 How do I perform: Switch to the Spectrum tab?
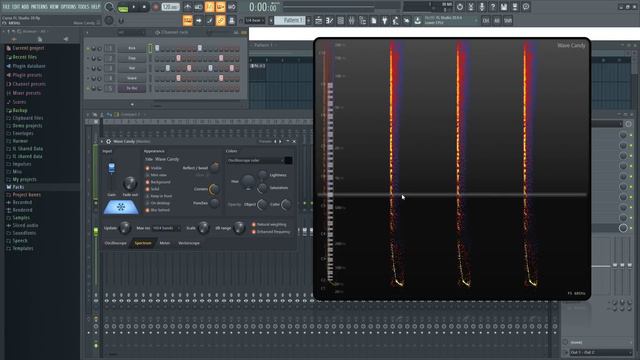(x=143, y=243)
